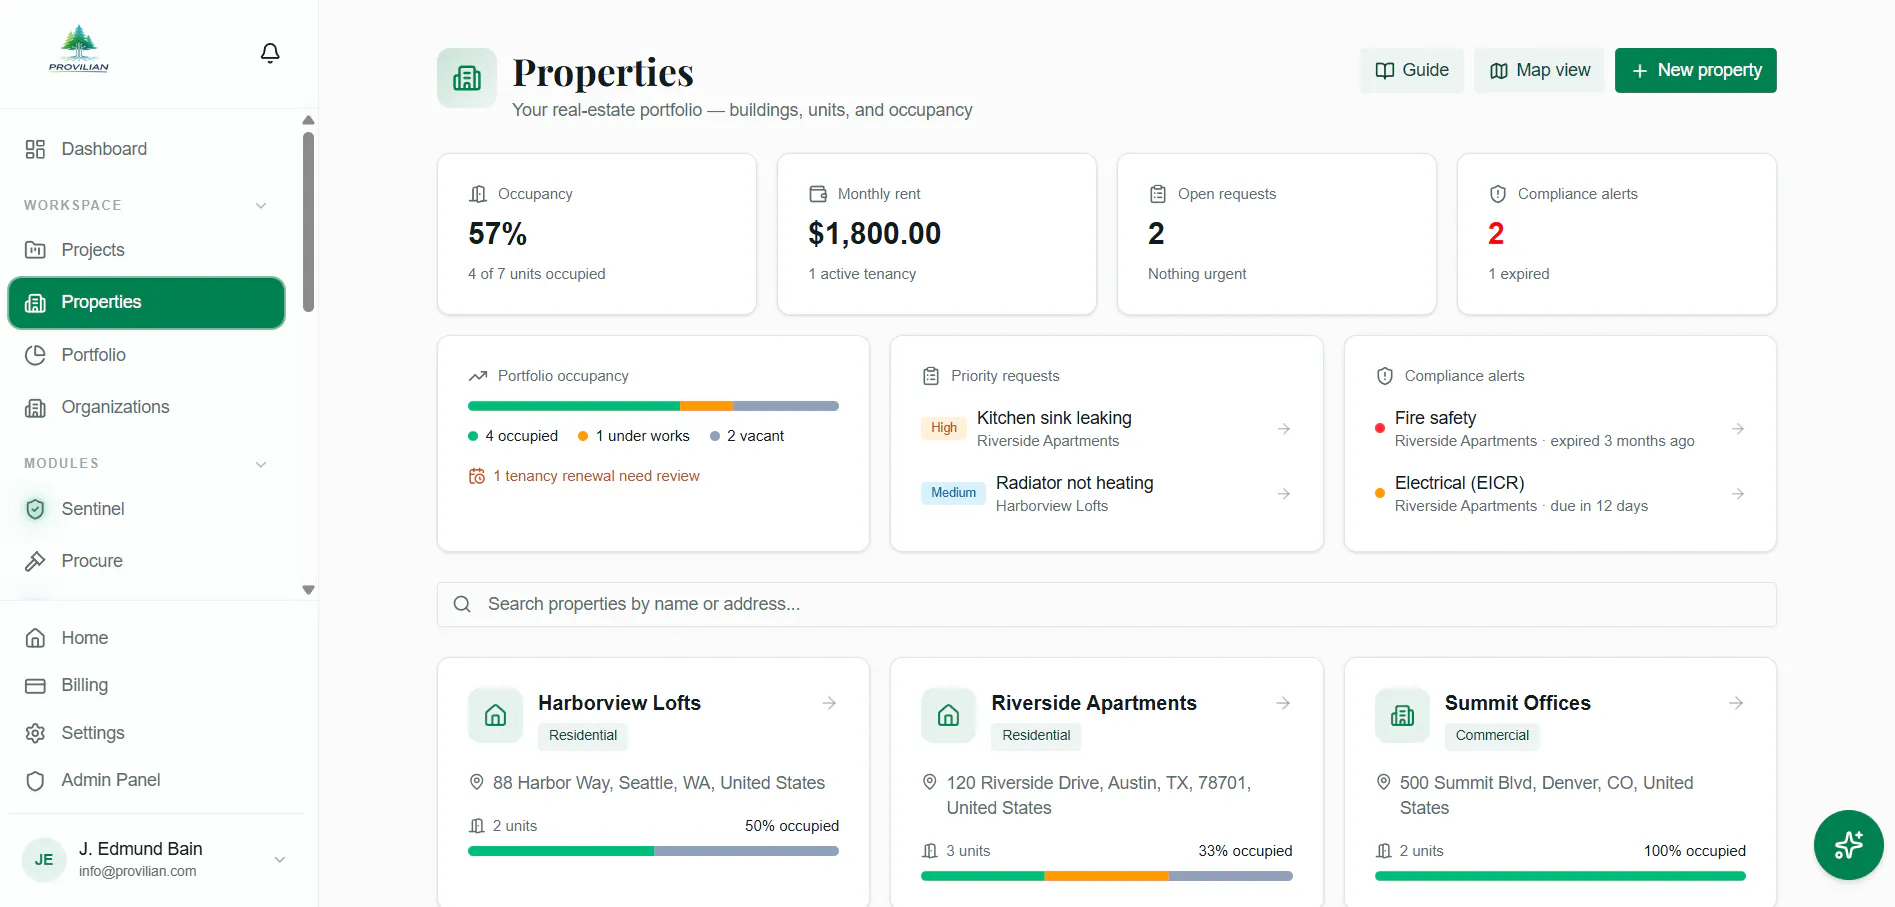
Task: Click the Portfolio occupancy trend icon
Action: (x=478, y=376)
